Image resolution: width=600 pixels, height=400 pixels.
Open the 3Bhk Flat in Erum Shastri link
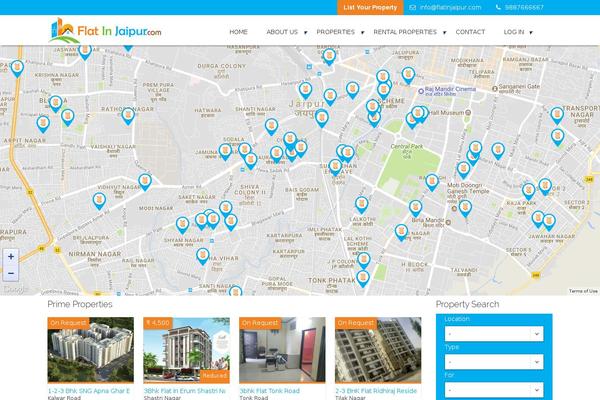[184, 391]
